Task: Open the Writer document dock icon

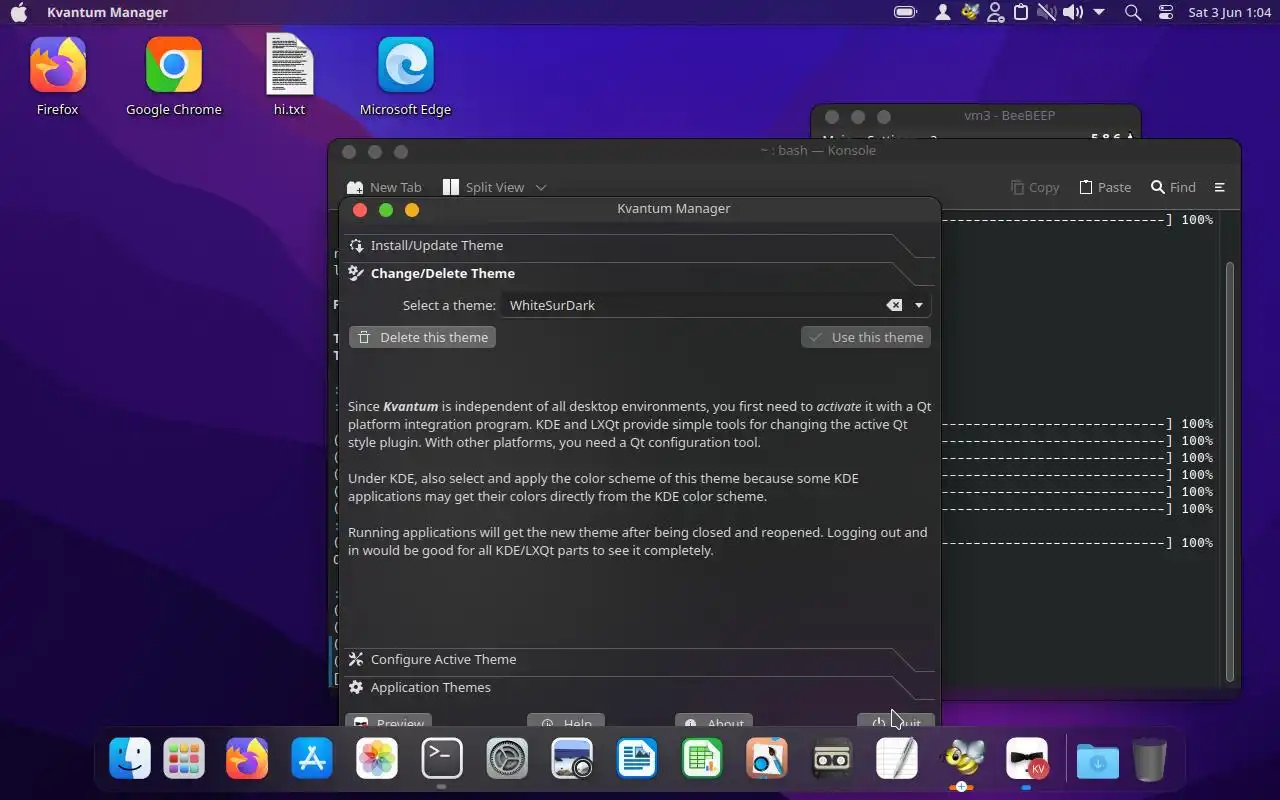Action: point(637,759)
